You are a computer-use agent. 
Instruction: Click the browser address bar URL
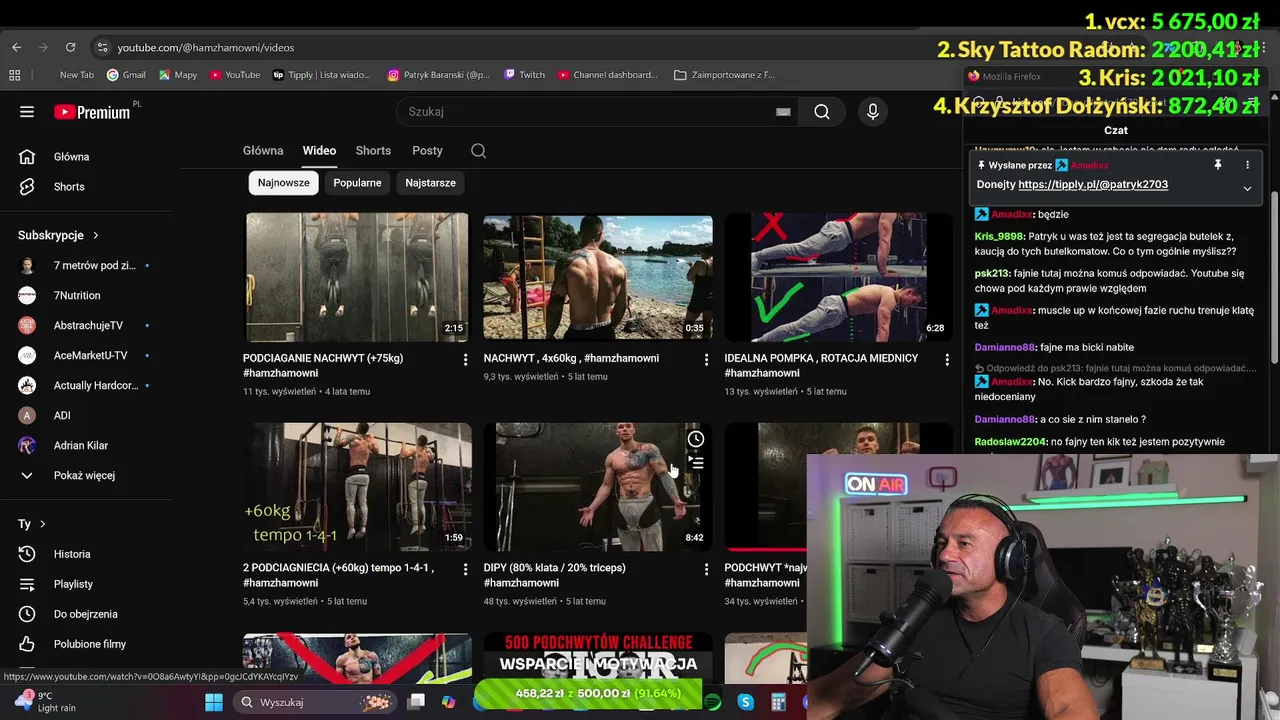tap(205, 47)
